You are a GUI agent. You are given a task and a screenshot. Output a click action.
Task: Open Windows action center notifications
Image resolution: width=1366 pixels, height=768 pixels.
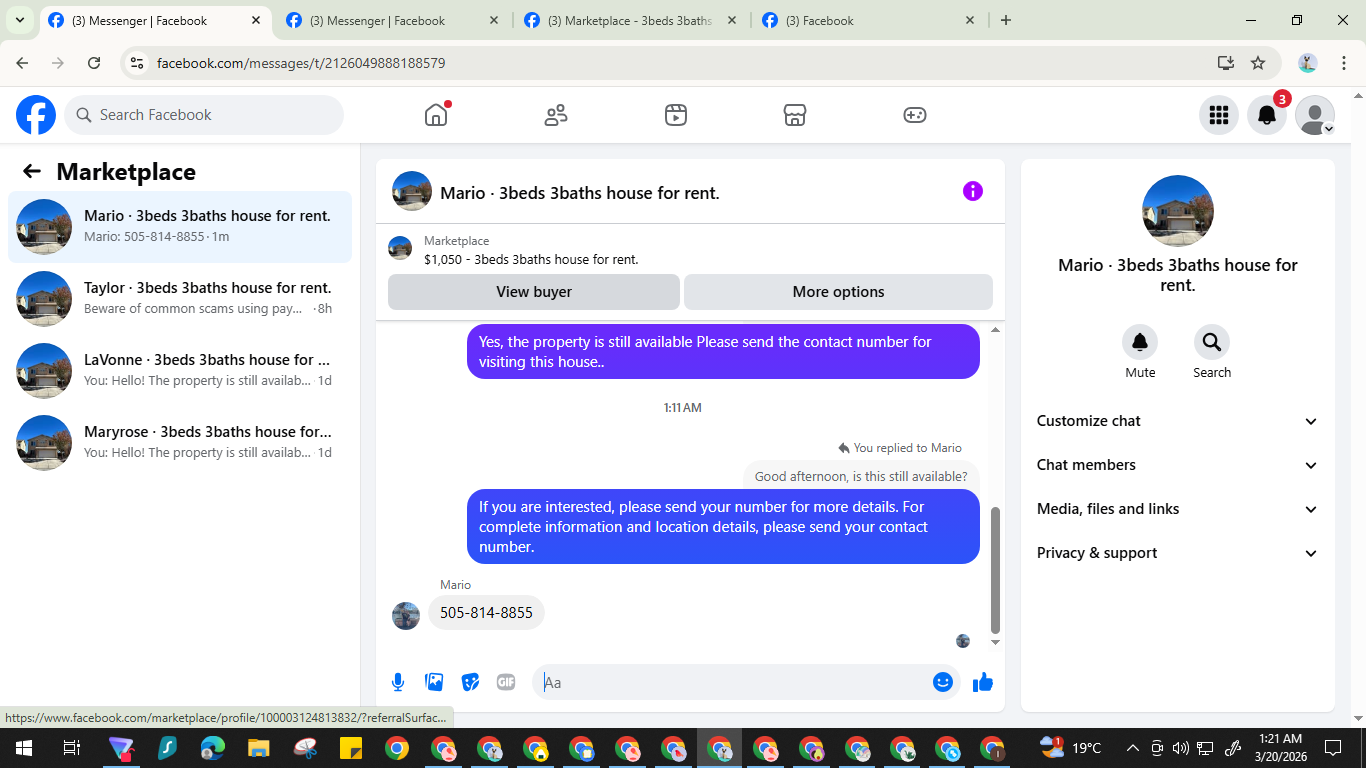point(1333,748)
